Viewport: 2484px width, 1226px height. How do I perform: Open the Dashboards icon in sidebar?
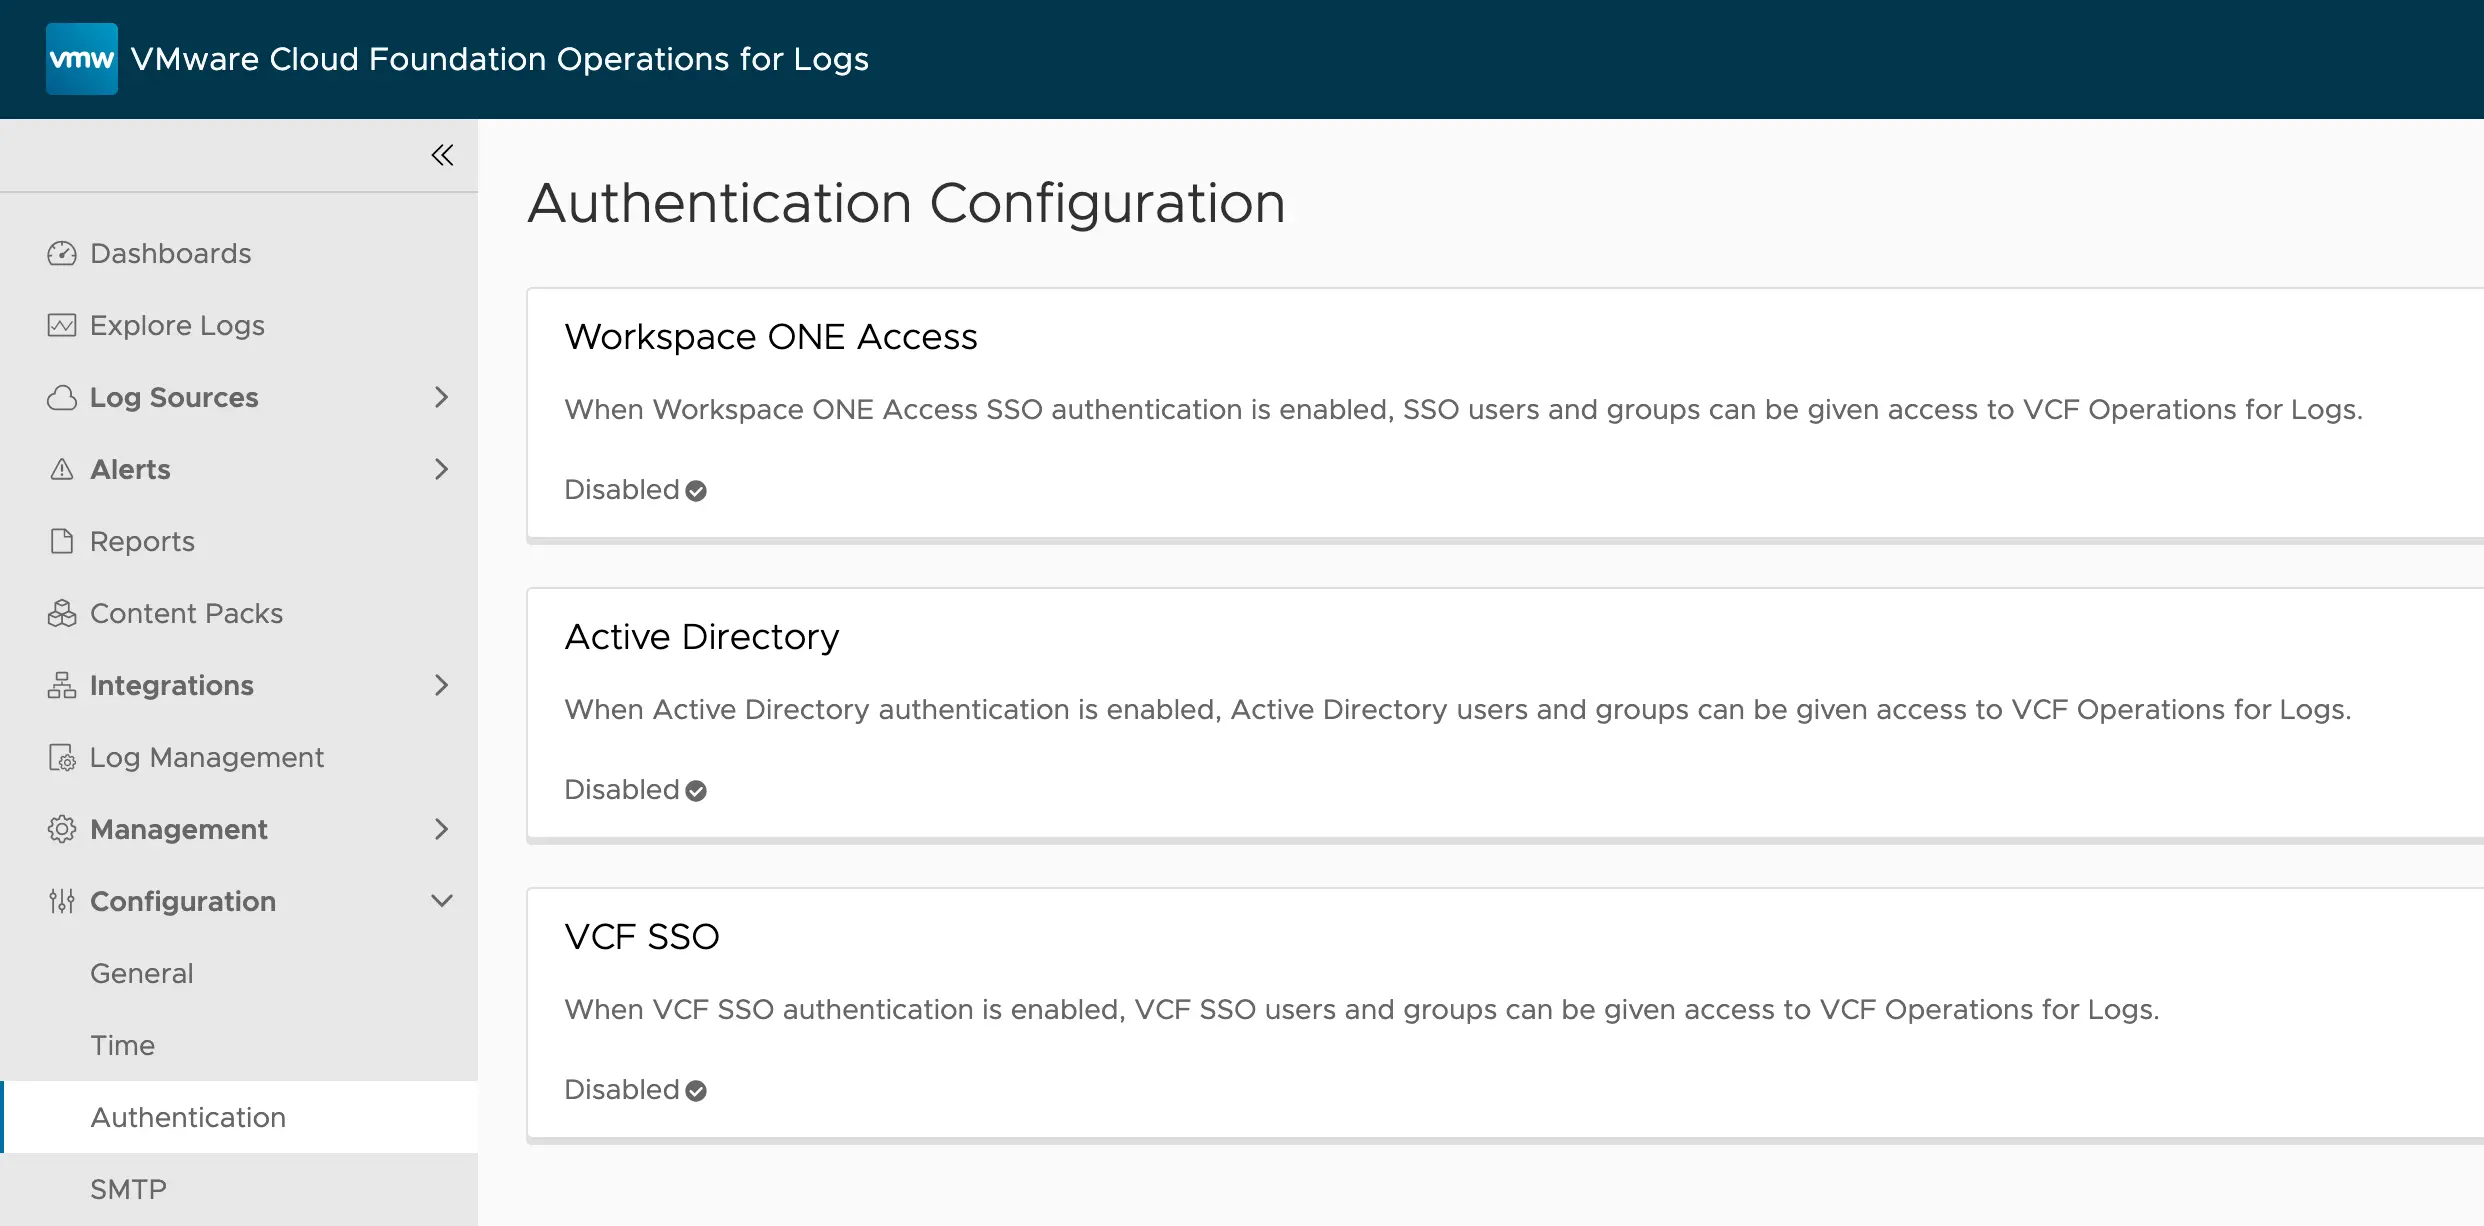pos(62,253)
